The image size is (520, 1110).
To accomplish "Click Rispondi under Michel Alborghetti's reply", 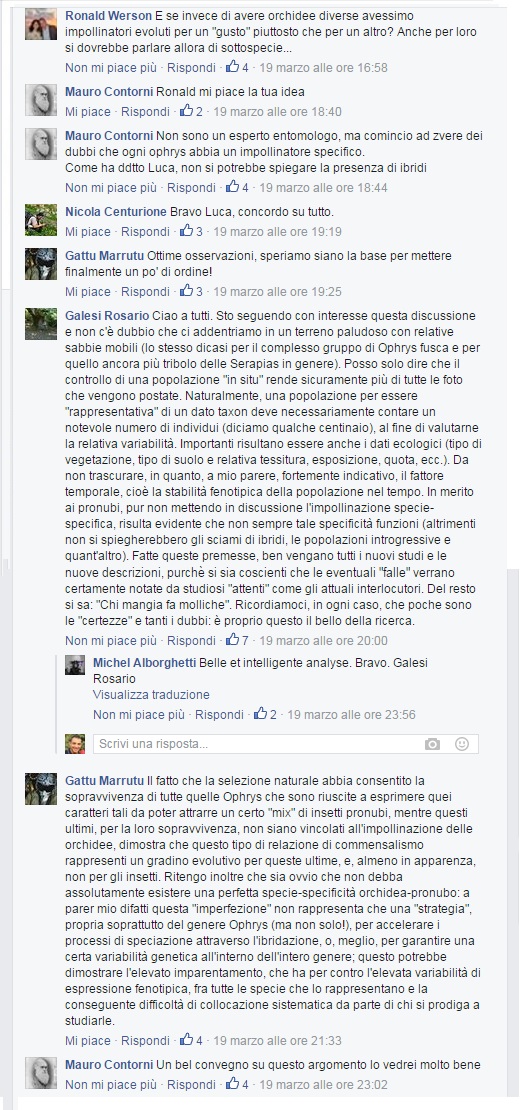I will pyautogui.click(x=219, y=715).
